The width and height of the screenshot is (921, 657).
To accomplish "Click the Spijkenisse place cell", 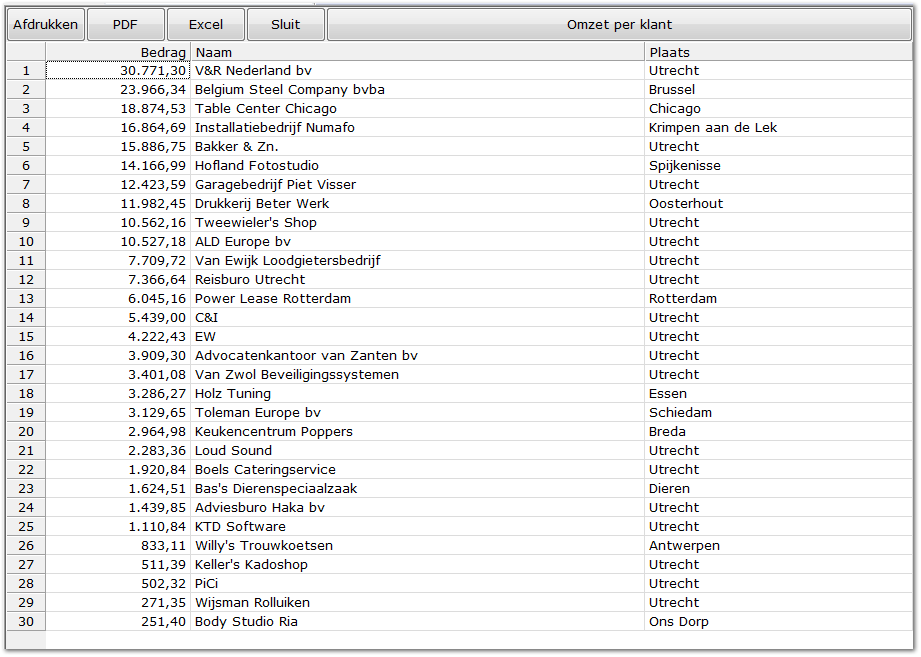I will point(778,166).
